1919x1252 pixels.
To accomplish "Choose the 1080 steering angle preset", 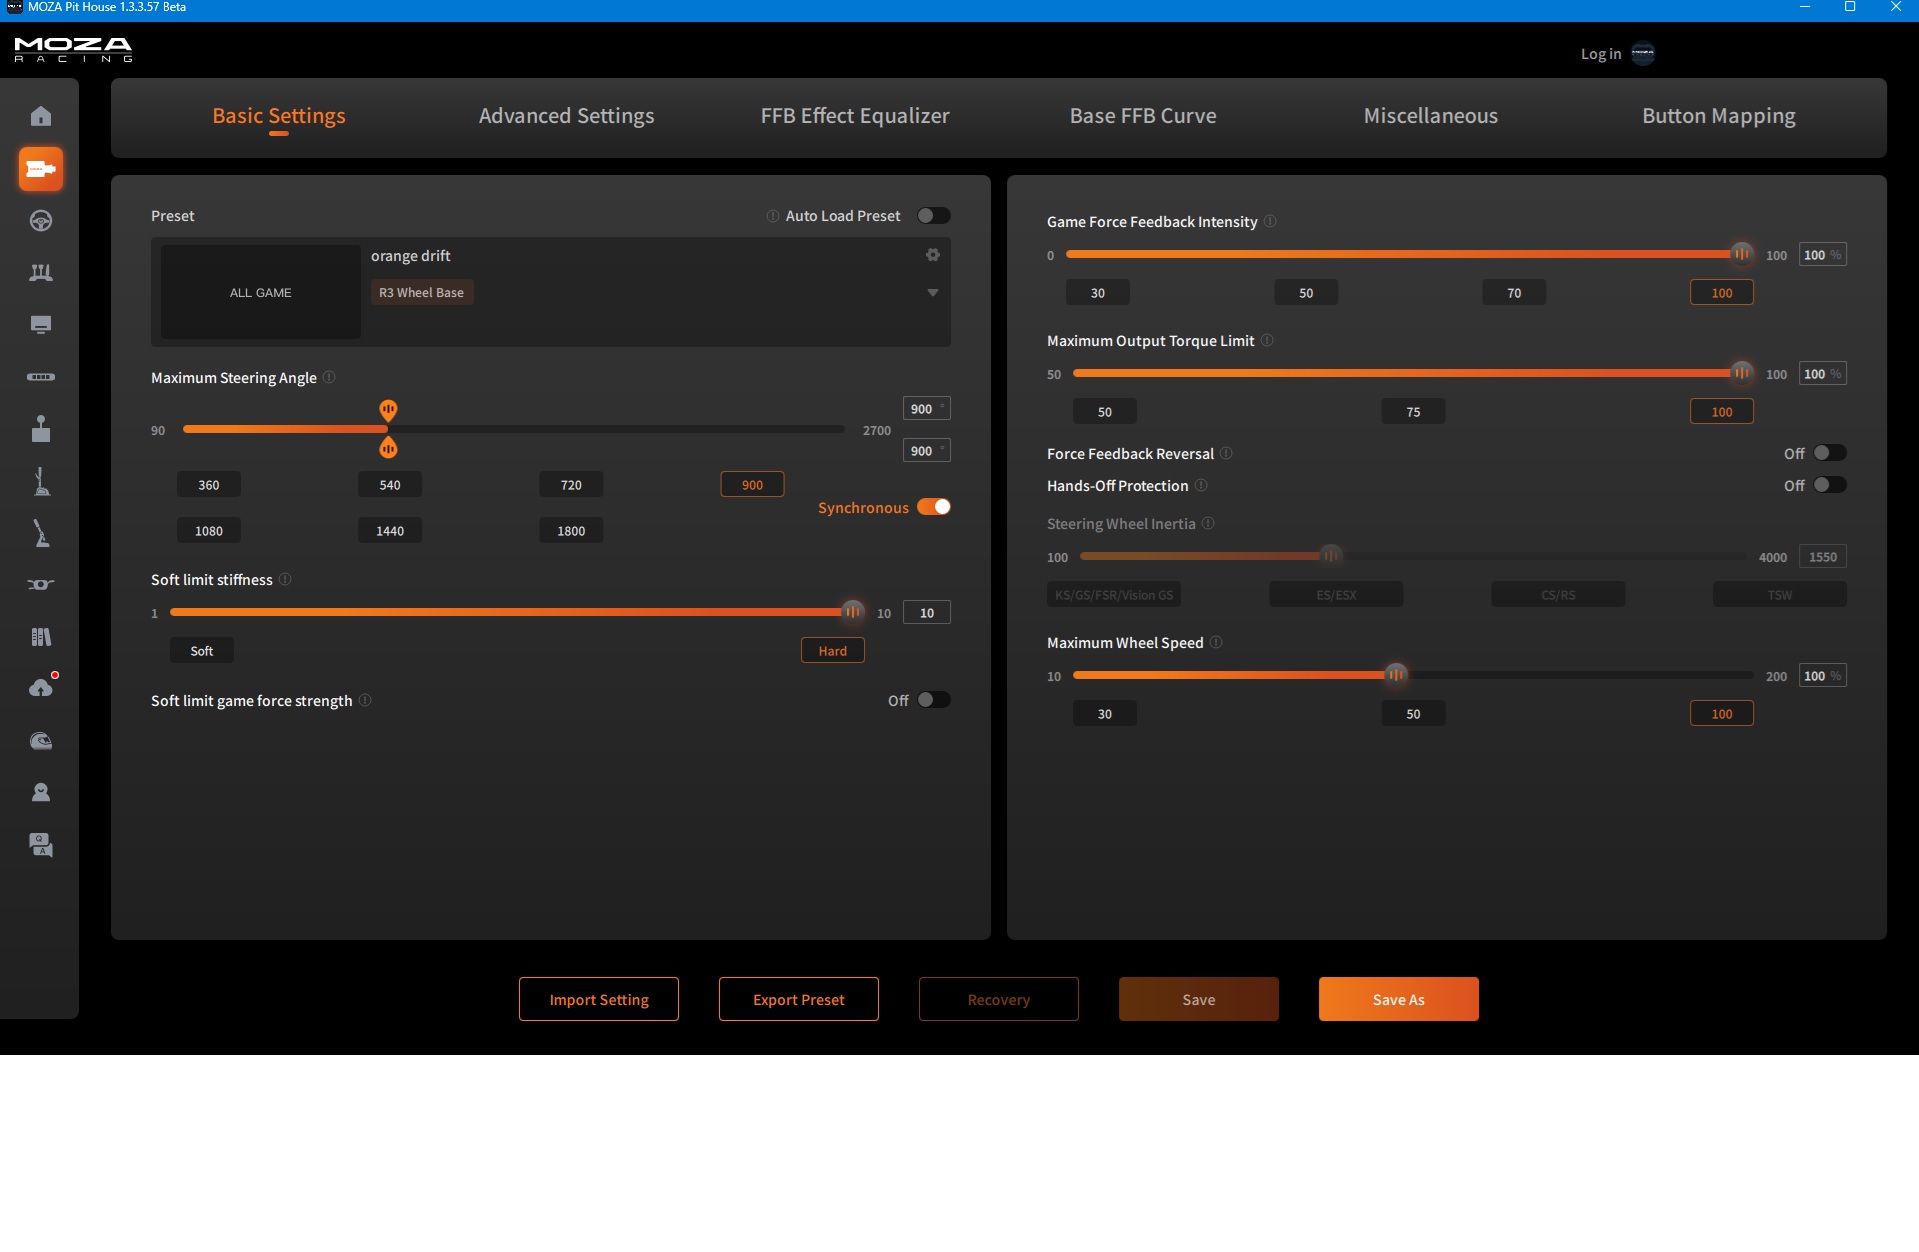I will [x=209, y=531].
